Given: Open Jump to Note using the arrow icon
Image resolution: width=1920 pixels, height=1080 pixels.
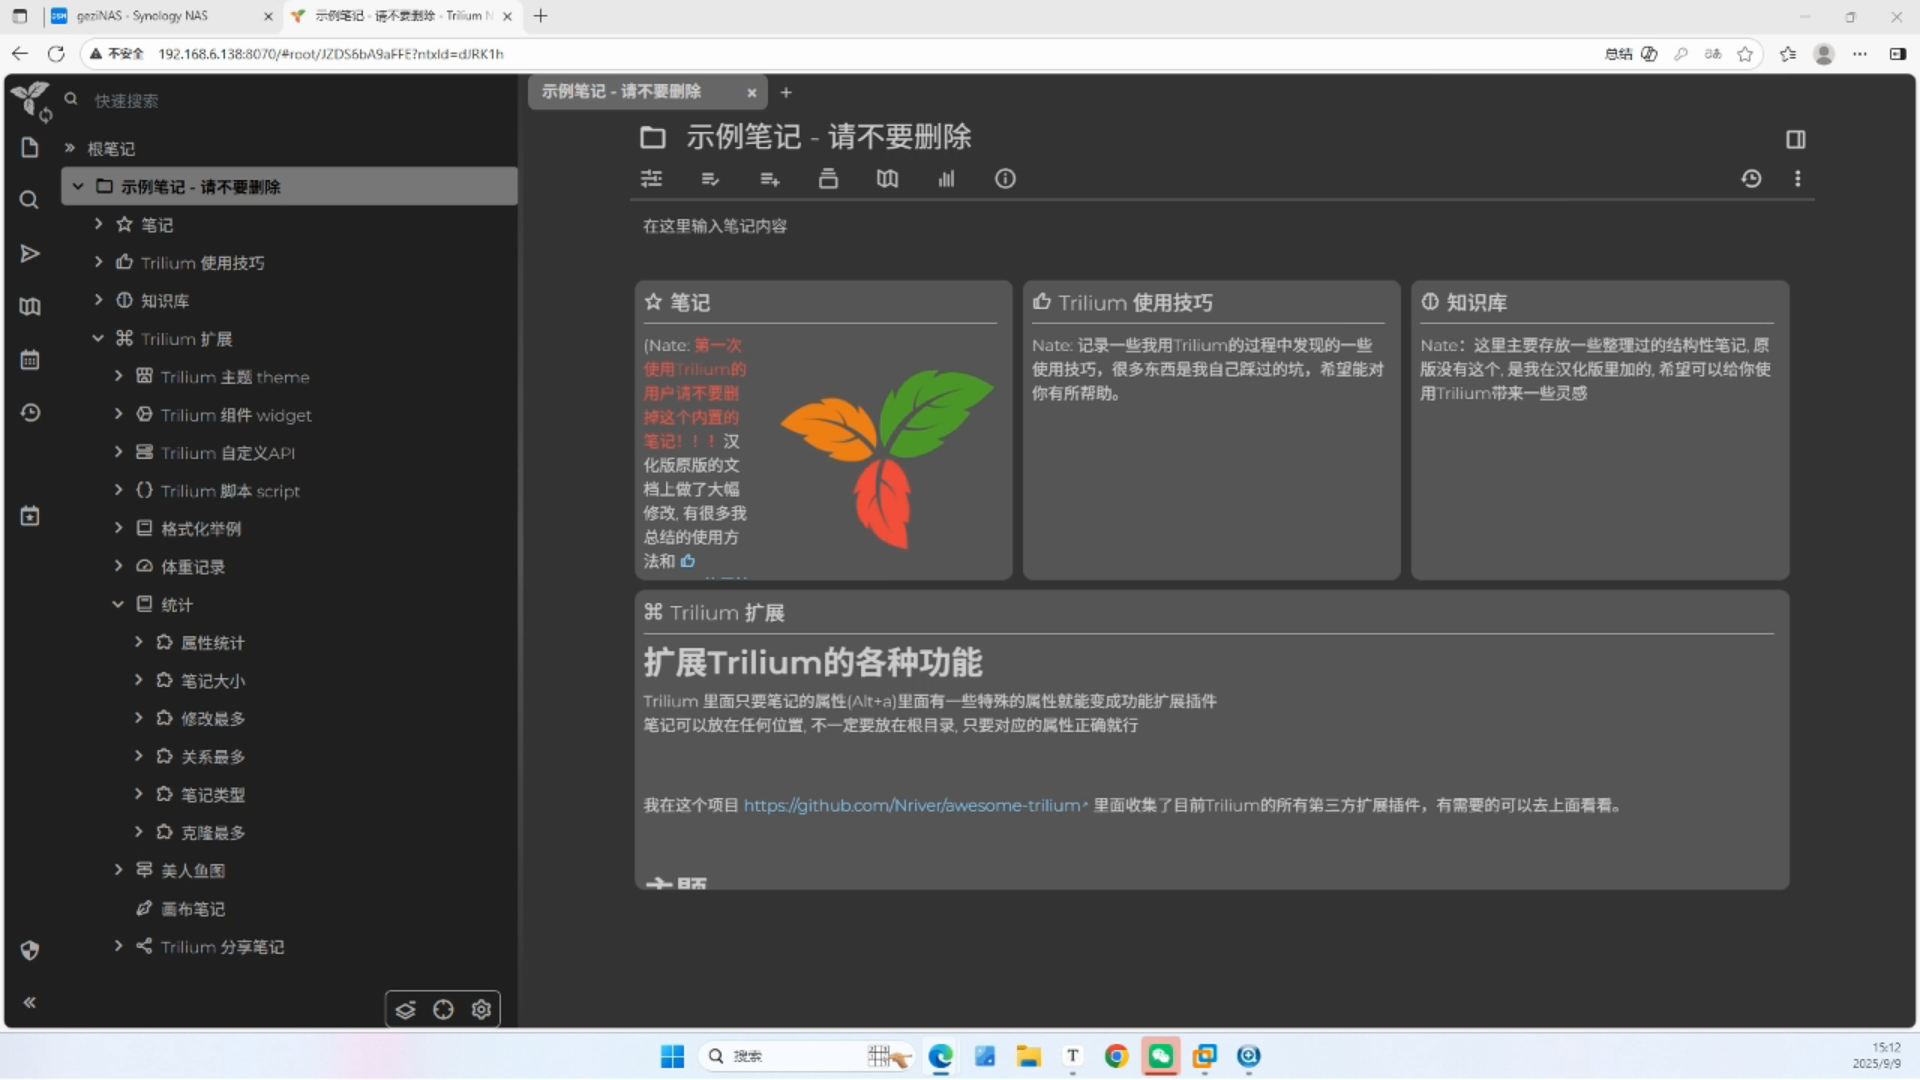Looking at the screenshot, I should point(29,254).
